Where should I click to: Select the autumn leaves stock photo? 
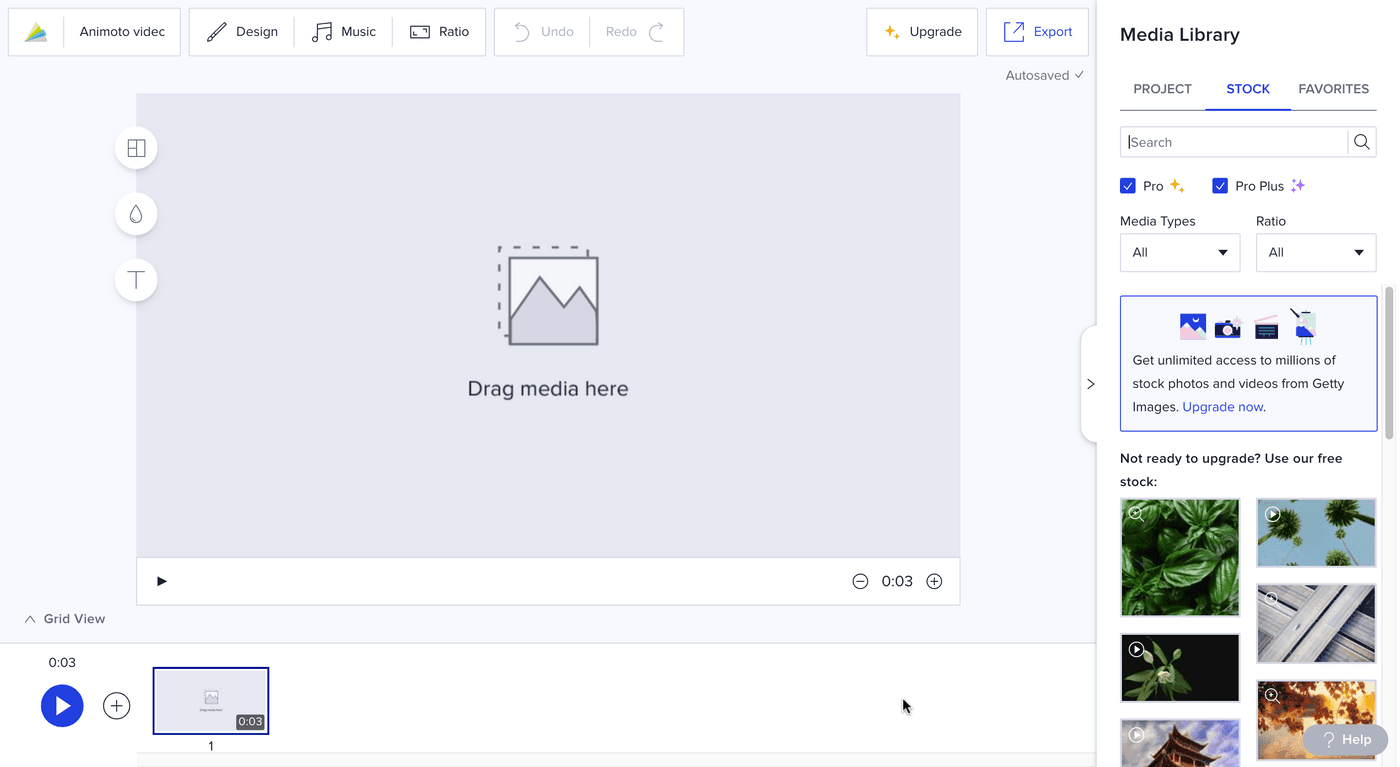(1316, 720)
